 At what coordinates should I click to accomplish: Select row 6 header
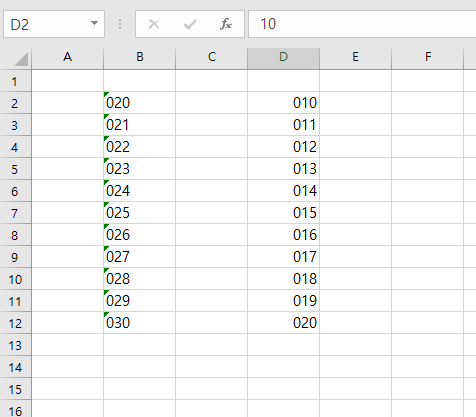pos(15,191)
